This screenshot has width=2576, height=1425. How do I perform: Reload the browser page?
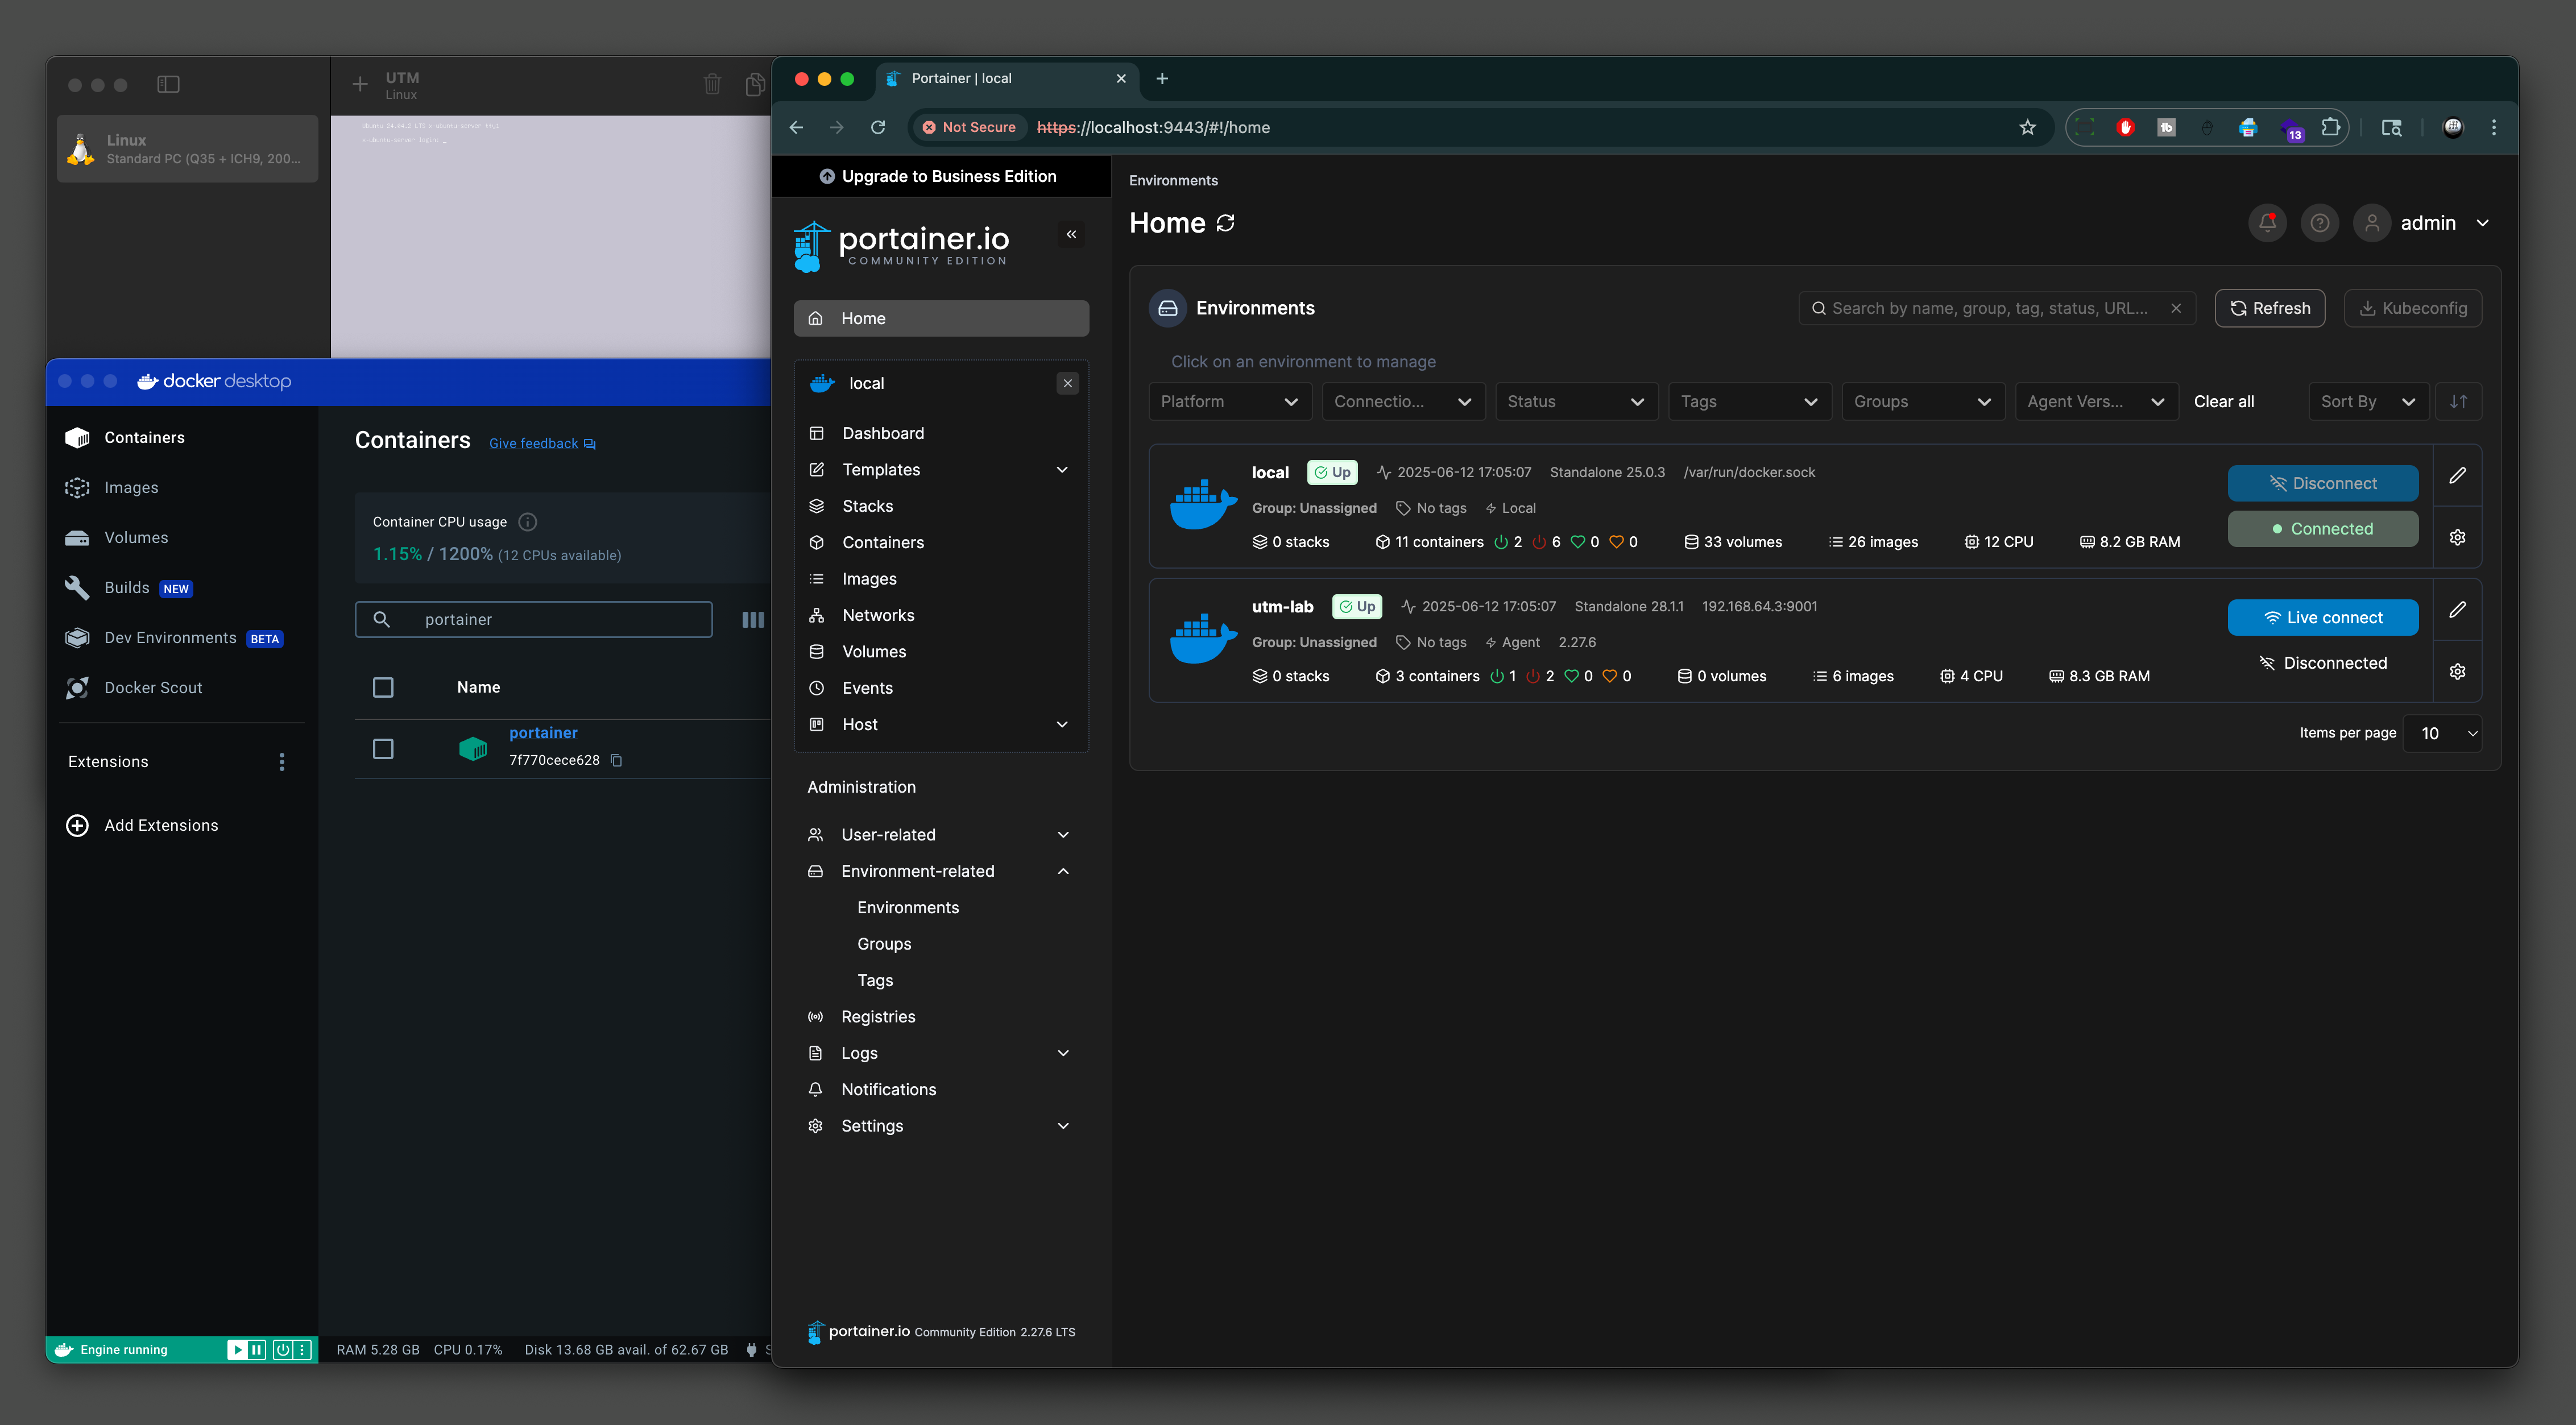pos(878,127)
